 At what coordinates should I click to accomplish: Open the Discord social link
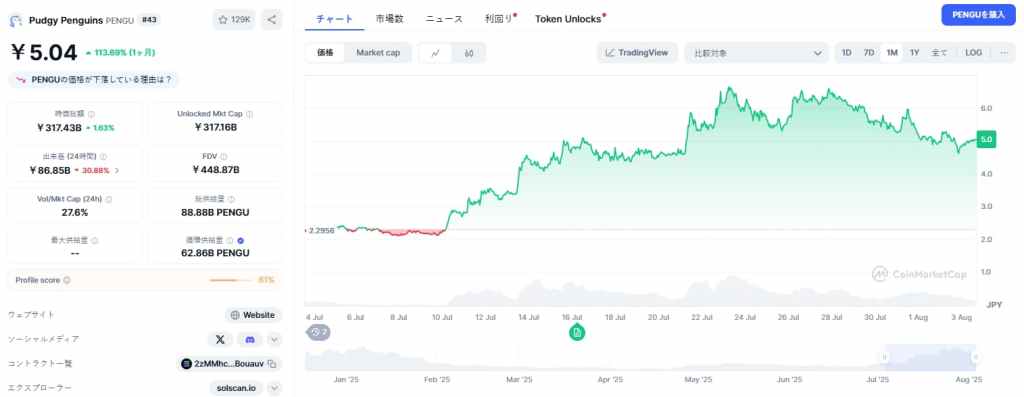249,340
